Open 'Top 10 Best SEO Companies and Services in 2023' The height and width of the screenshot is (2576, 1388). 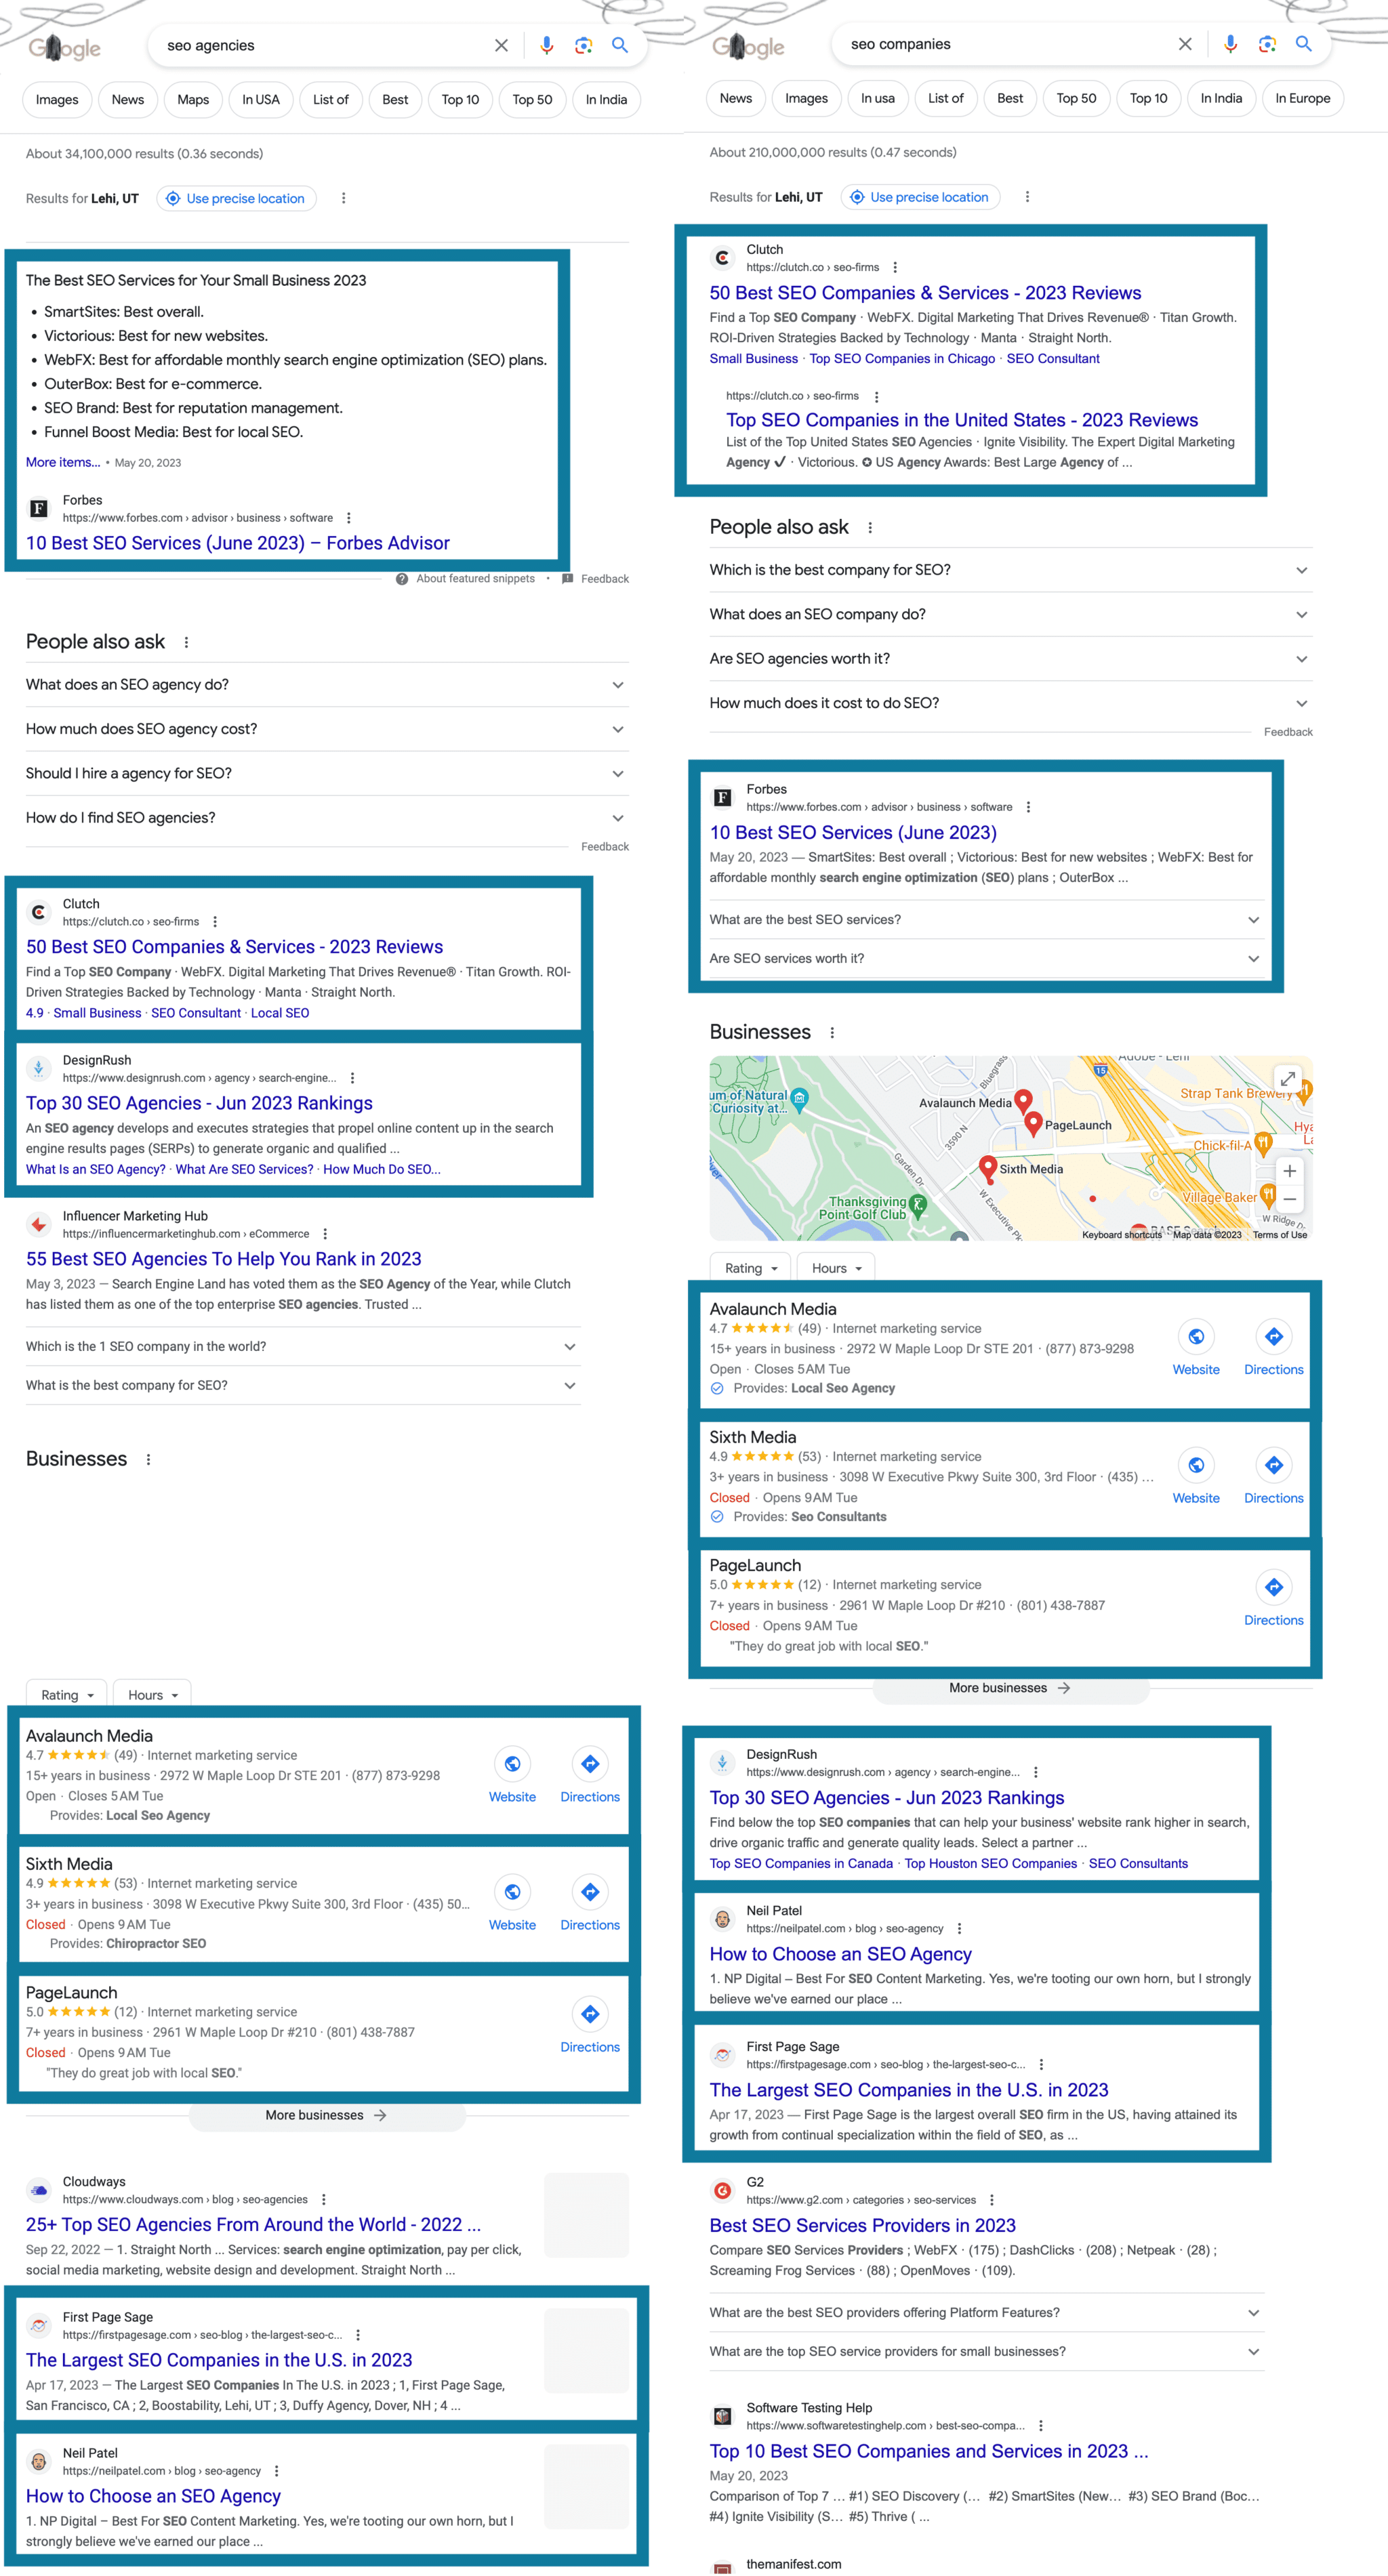point(929,2451)
